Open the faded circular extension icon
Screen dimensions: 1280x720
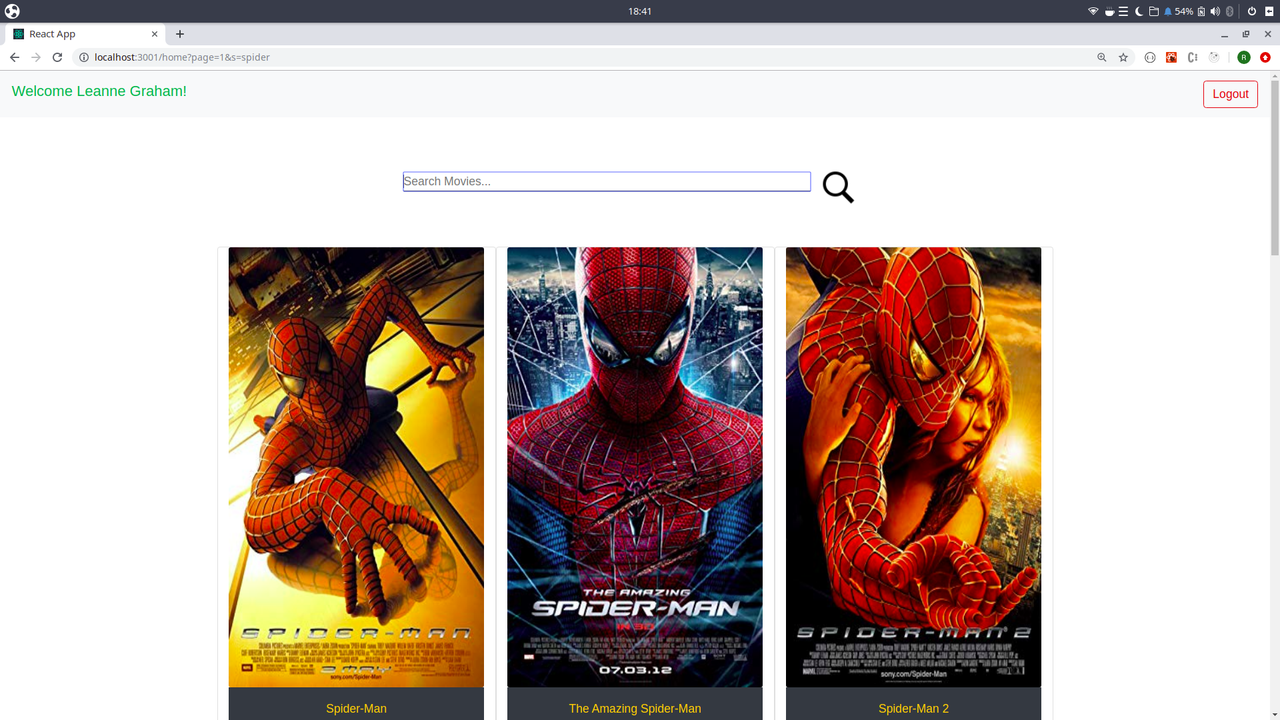[1214, 57]
